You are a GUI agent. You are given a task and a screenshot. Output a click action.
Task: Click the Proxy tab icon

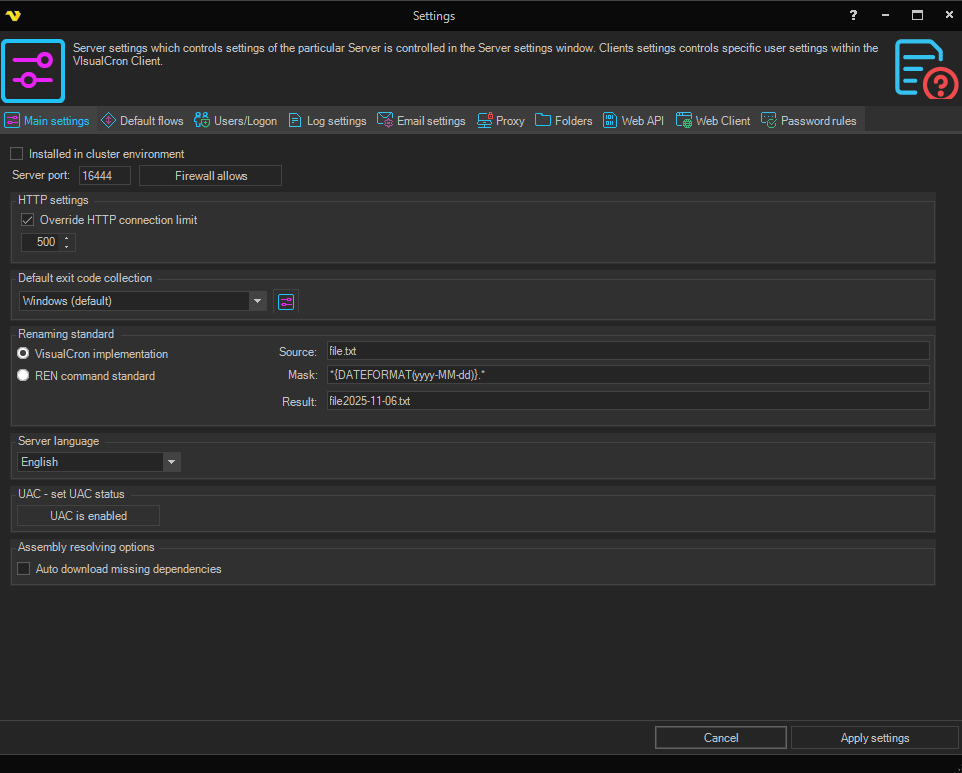coord(485,121)
